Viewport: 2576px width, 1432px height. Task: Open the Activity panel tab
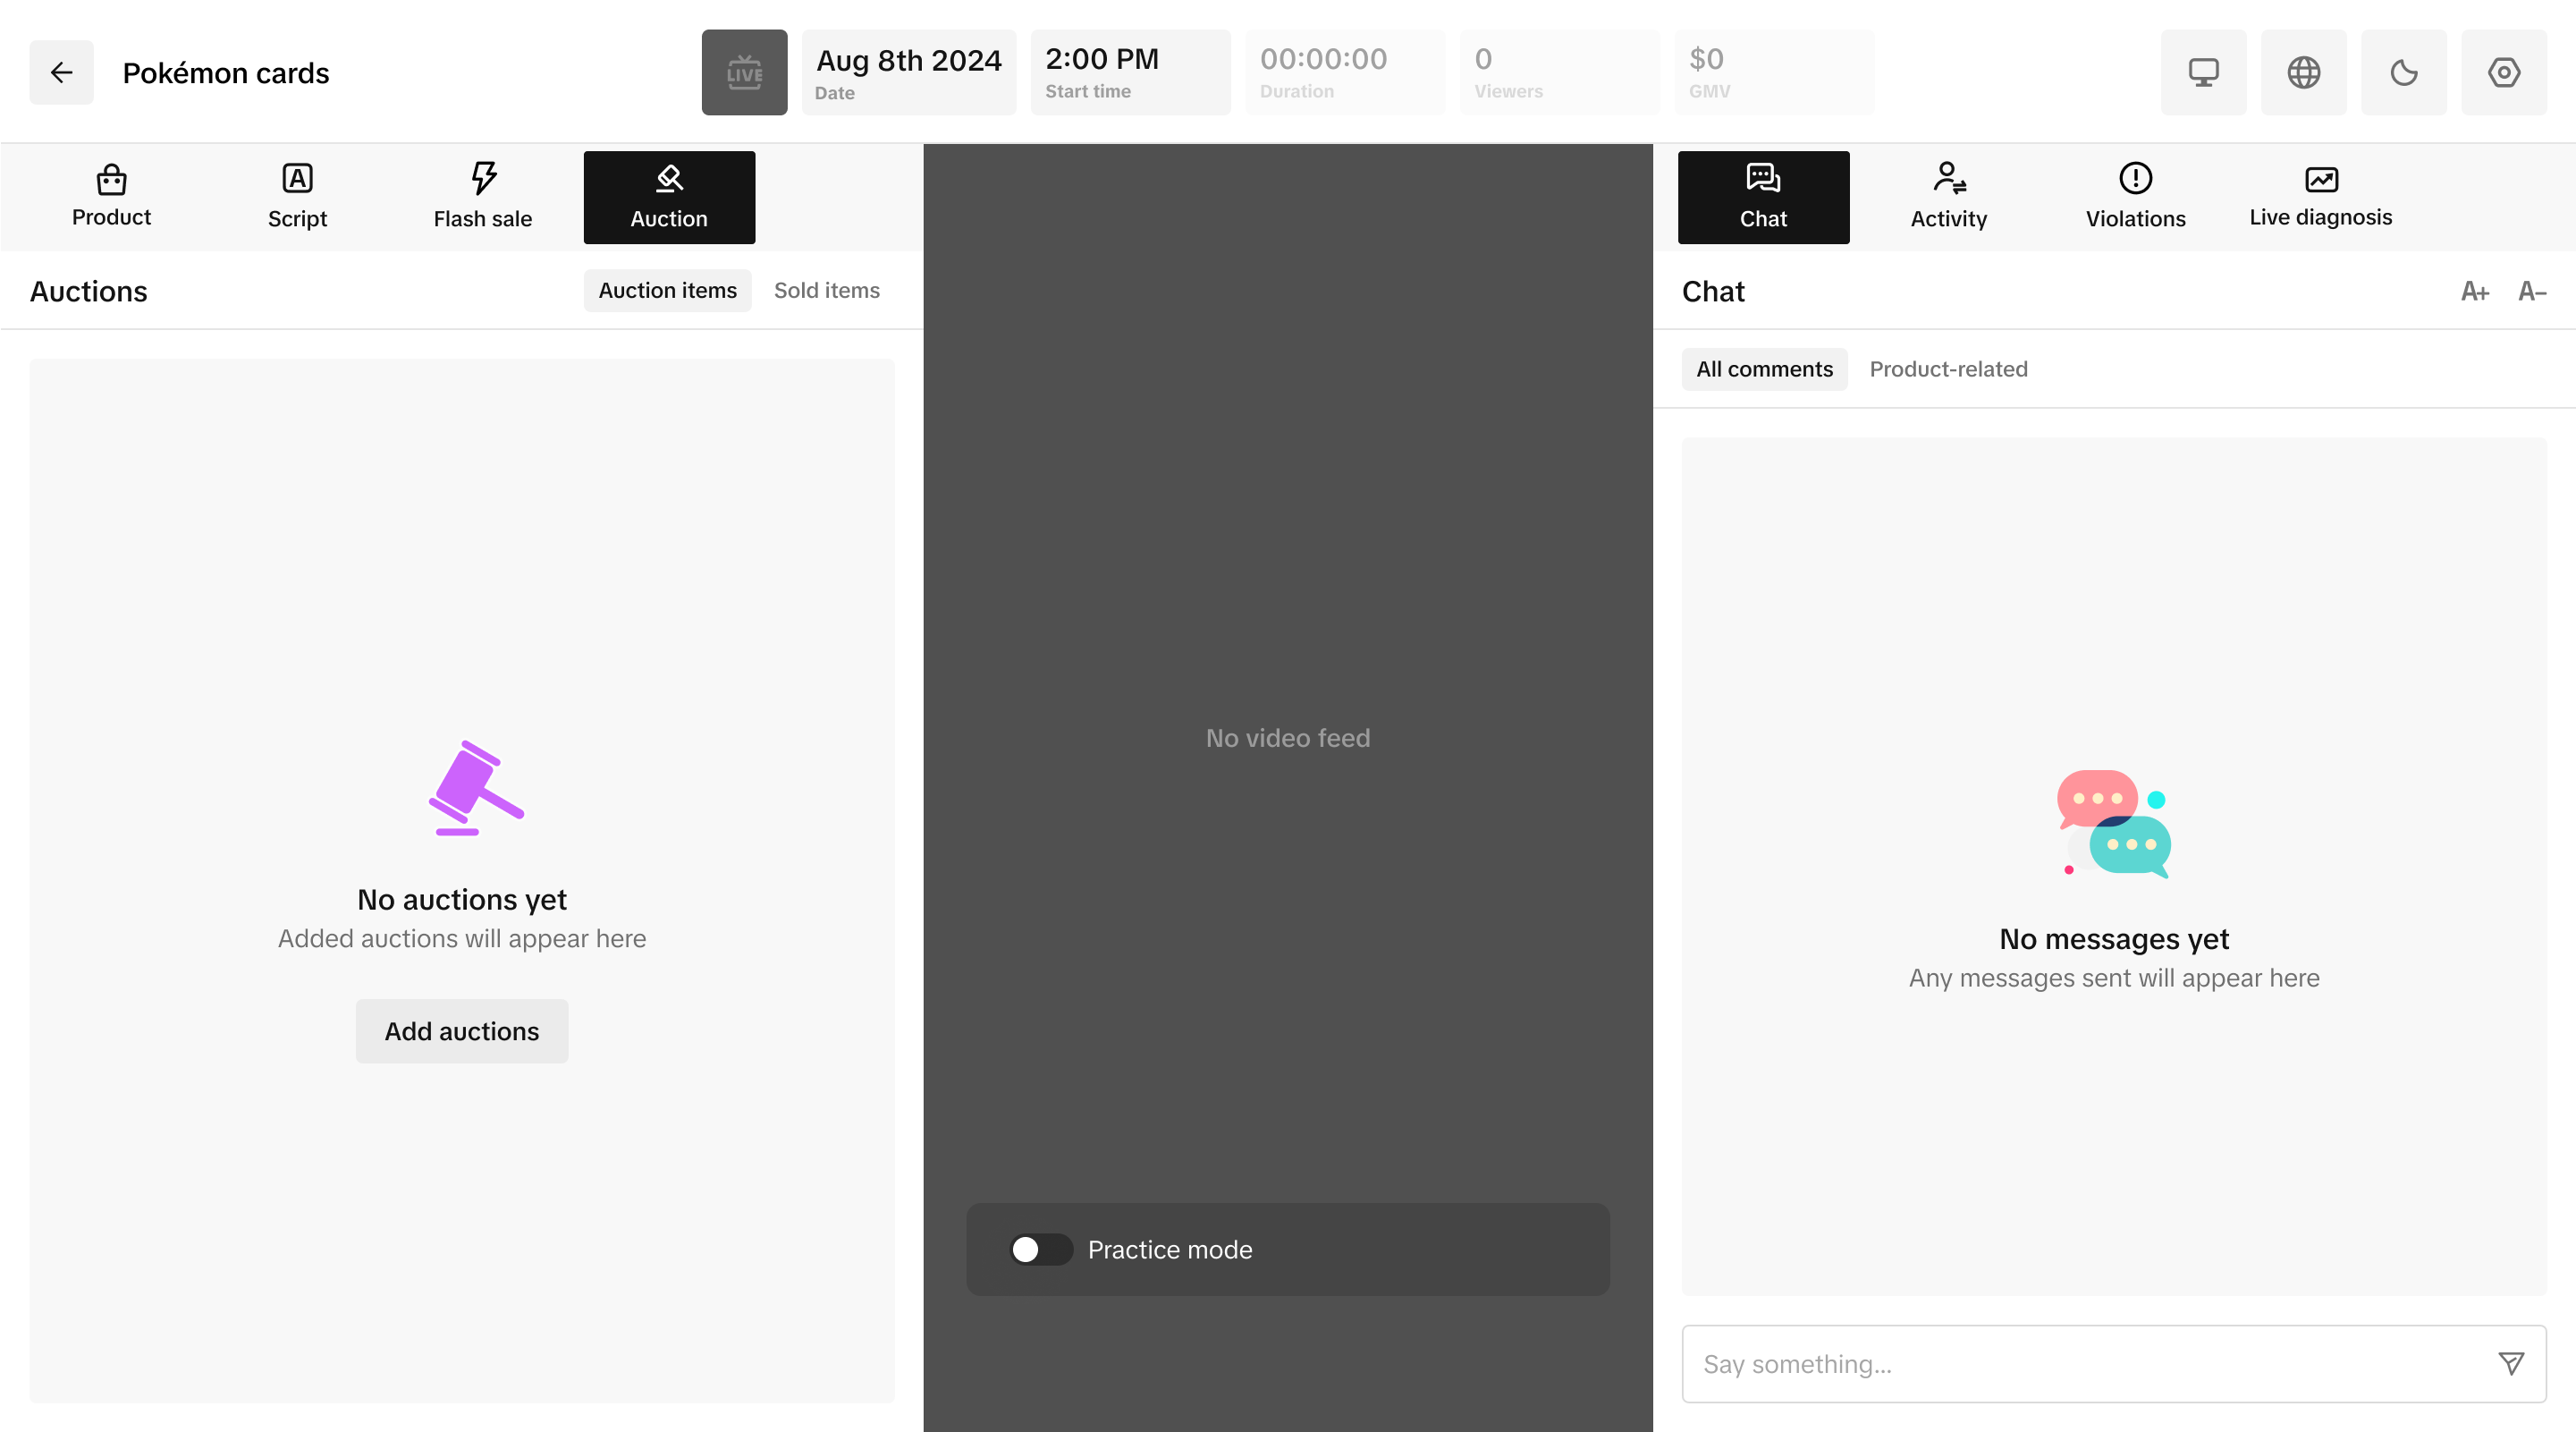click(1948, 197)
